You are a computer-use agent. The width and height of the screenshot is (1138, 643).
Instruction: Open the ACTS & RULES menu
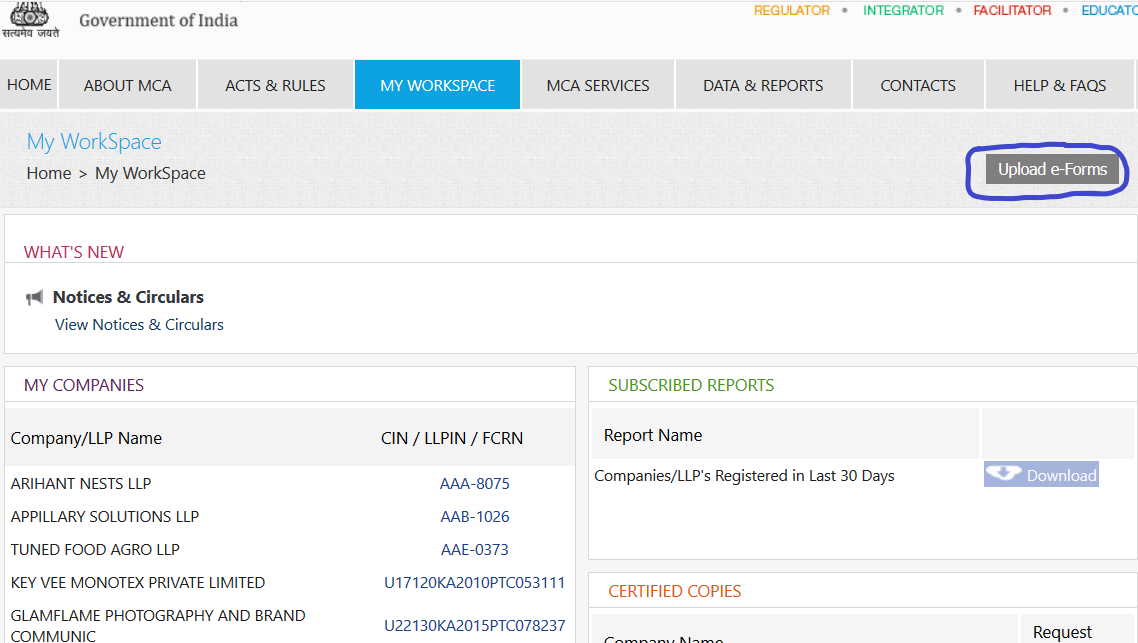point(275,85)
